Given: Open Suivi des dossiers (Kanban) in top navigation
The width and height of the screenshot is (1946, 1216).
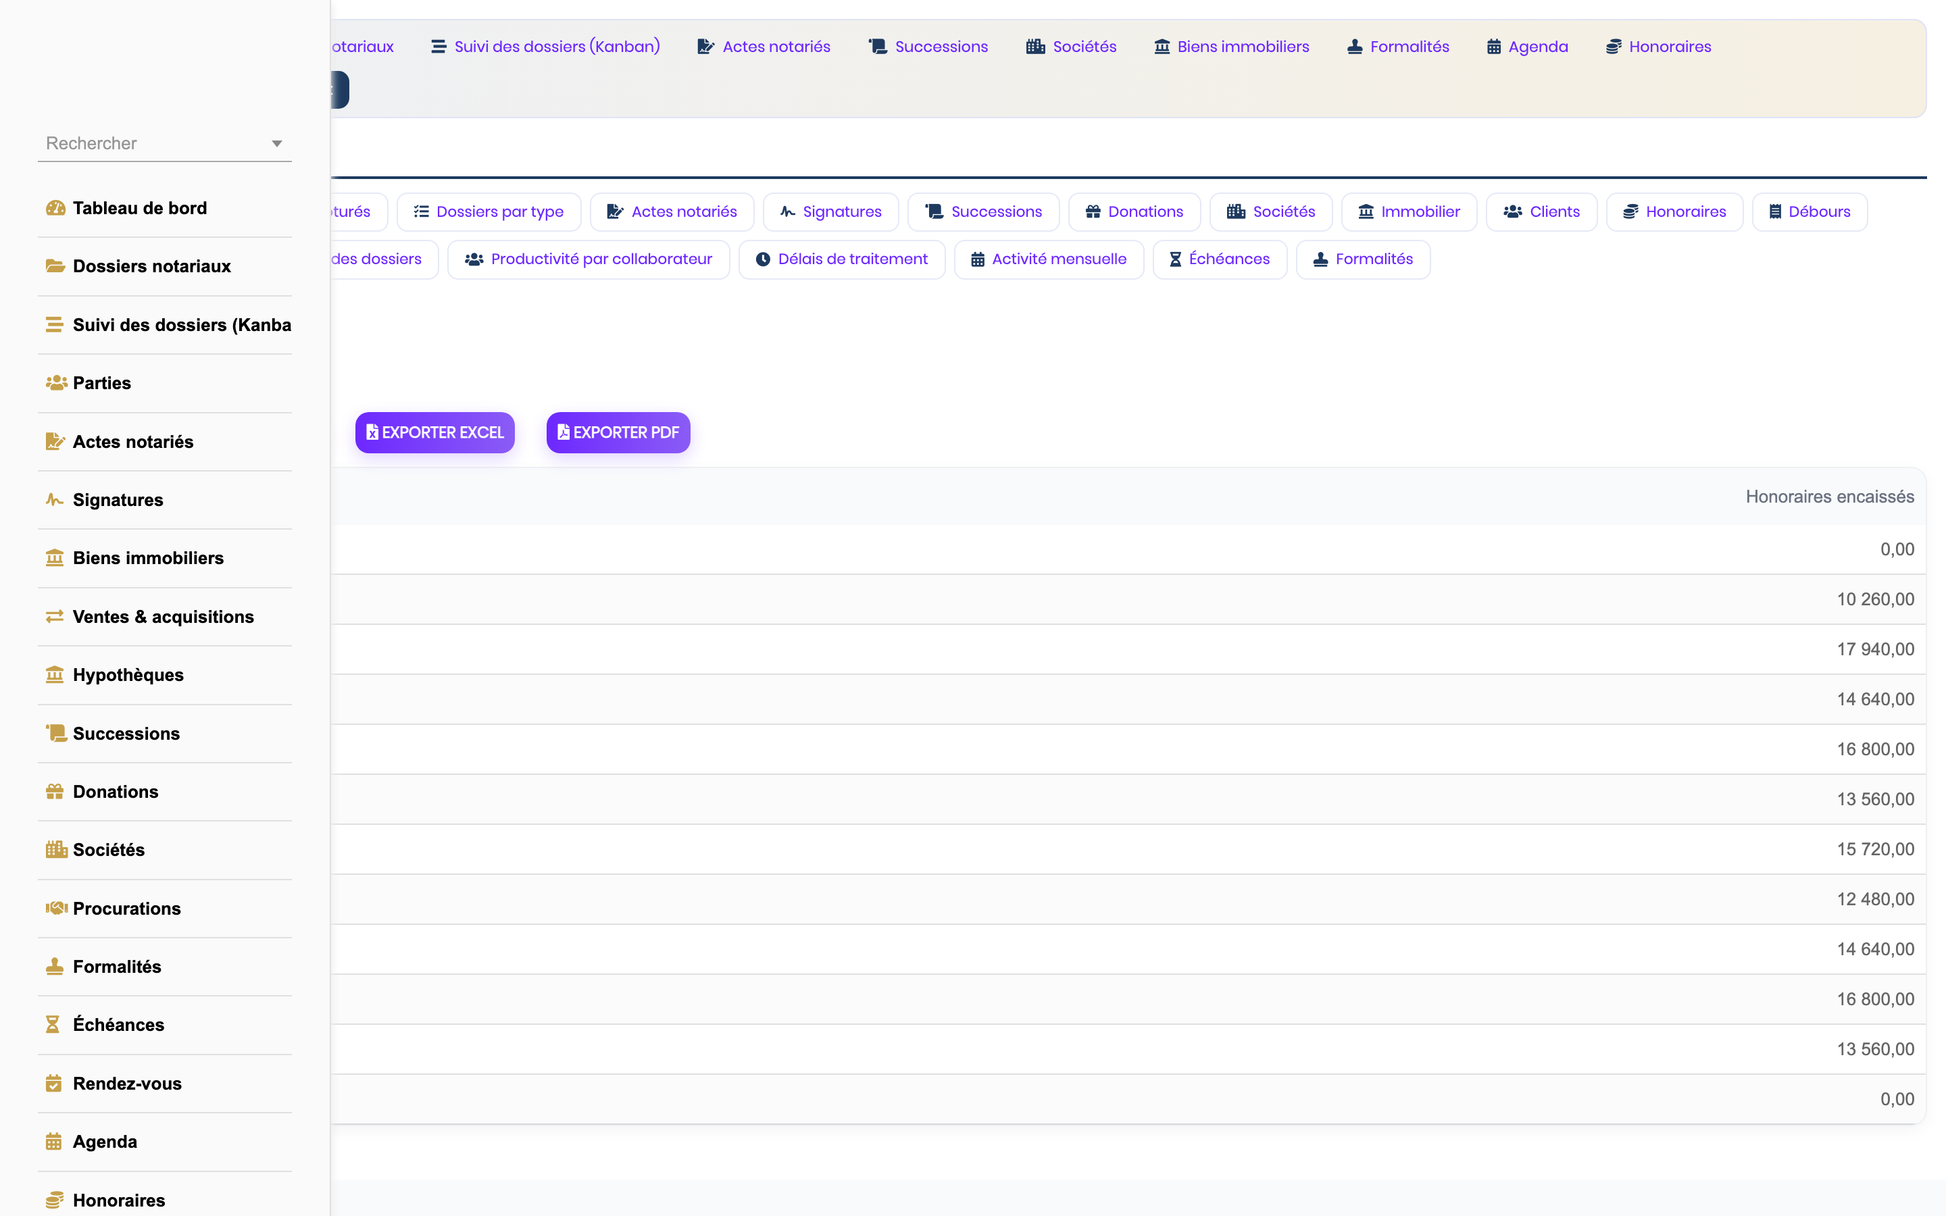Looking at the screenshot, I should [x=546, y=47].
